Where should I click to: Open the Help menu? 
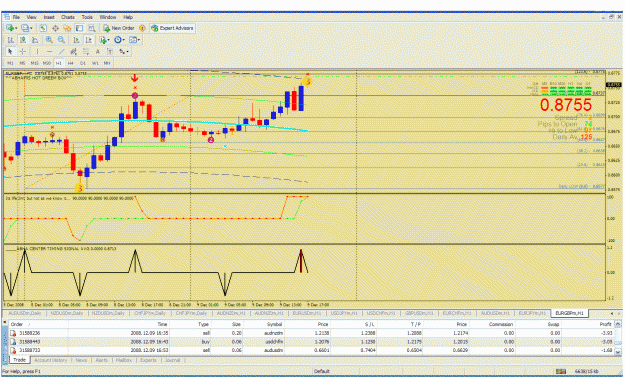coord(128,17)
